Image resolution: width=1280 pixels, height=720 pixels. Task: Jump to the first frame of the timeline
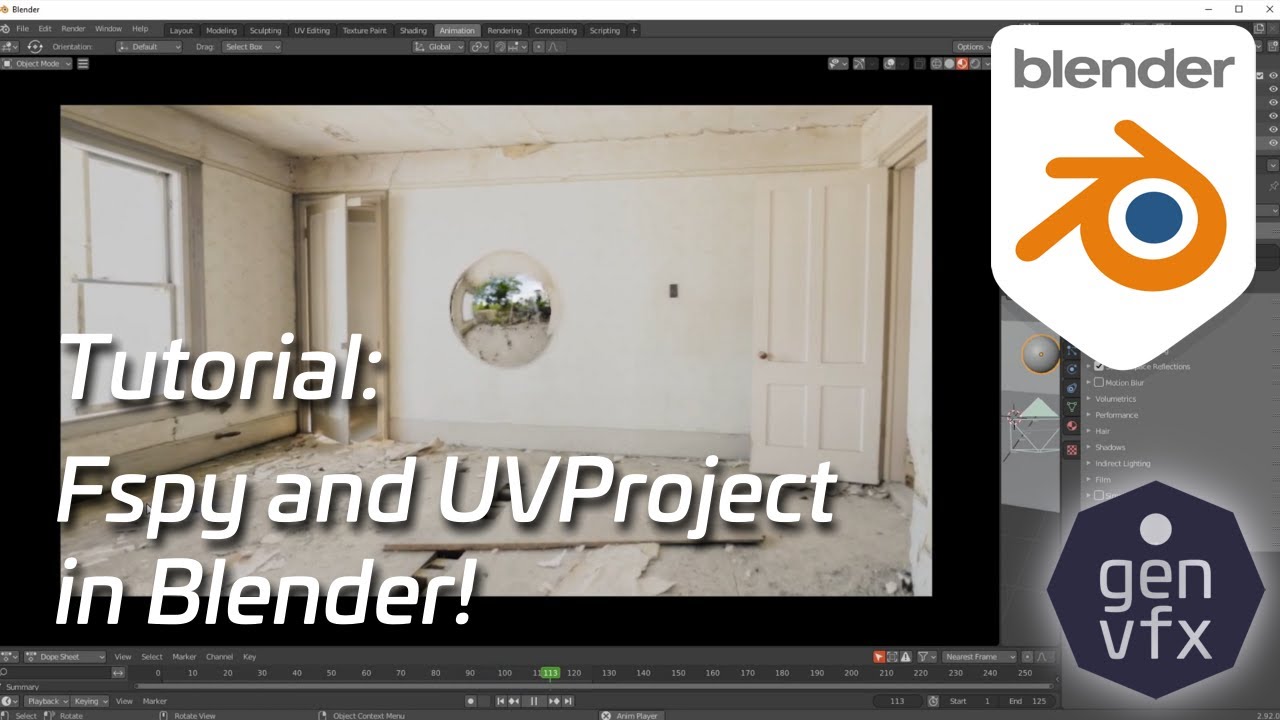point(501,701)
